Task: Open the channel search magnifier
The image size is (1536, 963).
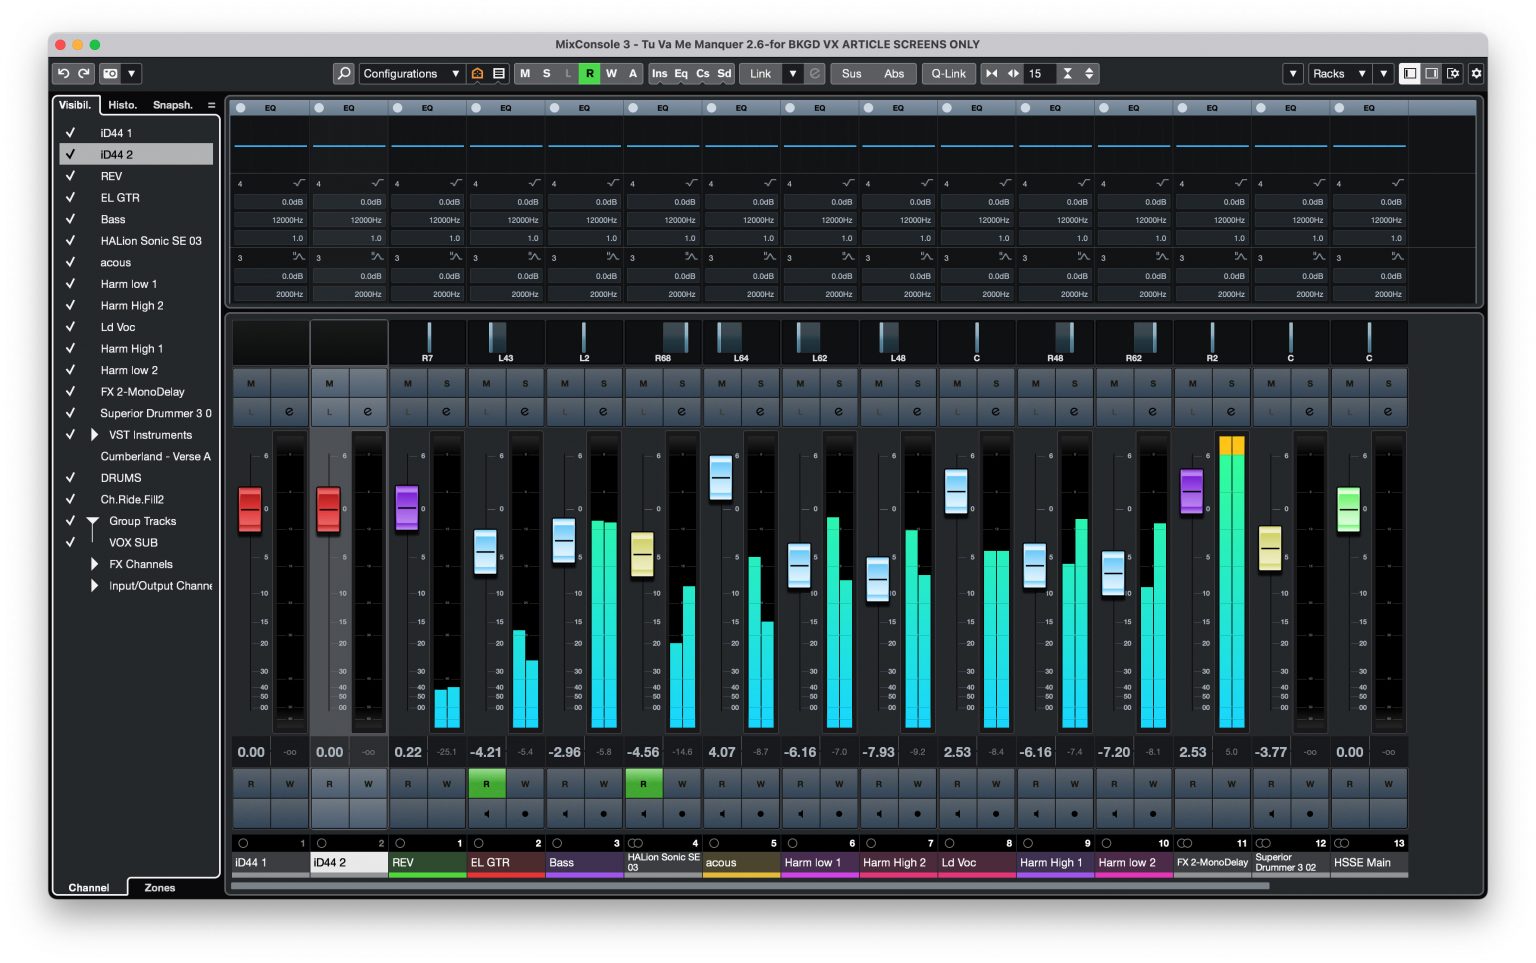Action: [344, 73]
